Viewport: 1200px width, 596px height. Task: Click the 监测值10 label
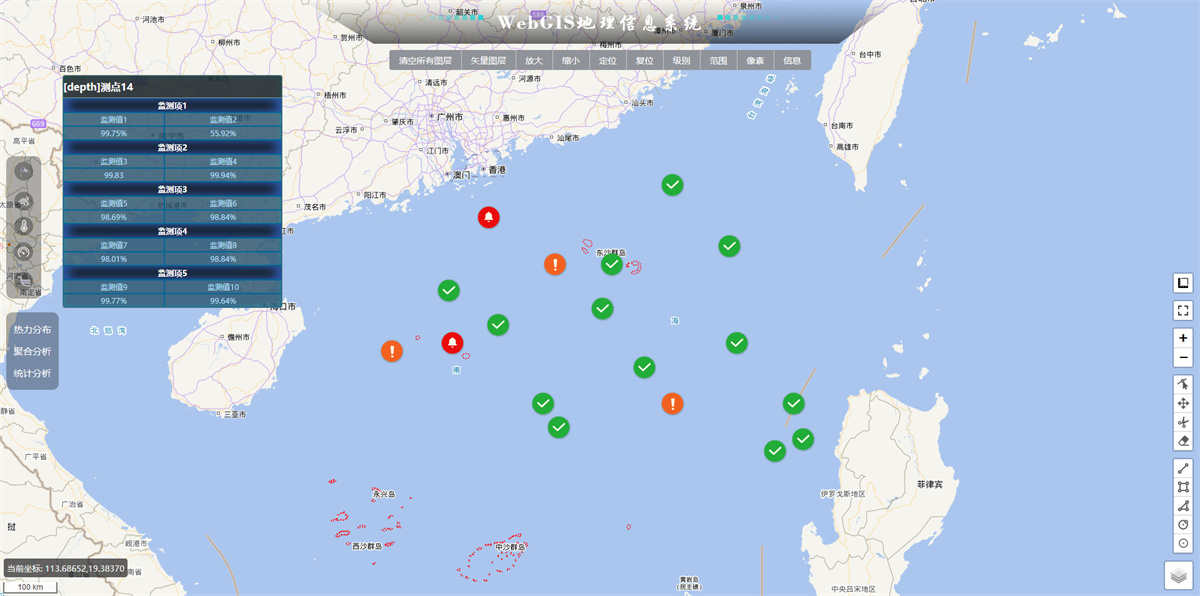click(223, 287)
